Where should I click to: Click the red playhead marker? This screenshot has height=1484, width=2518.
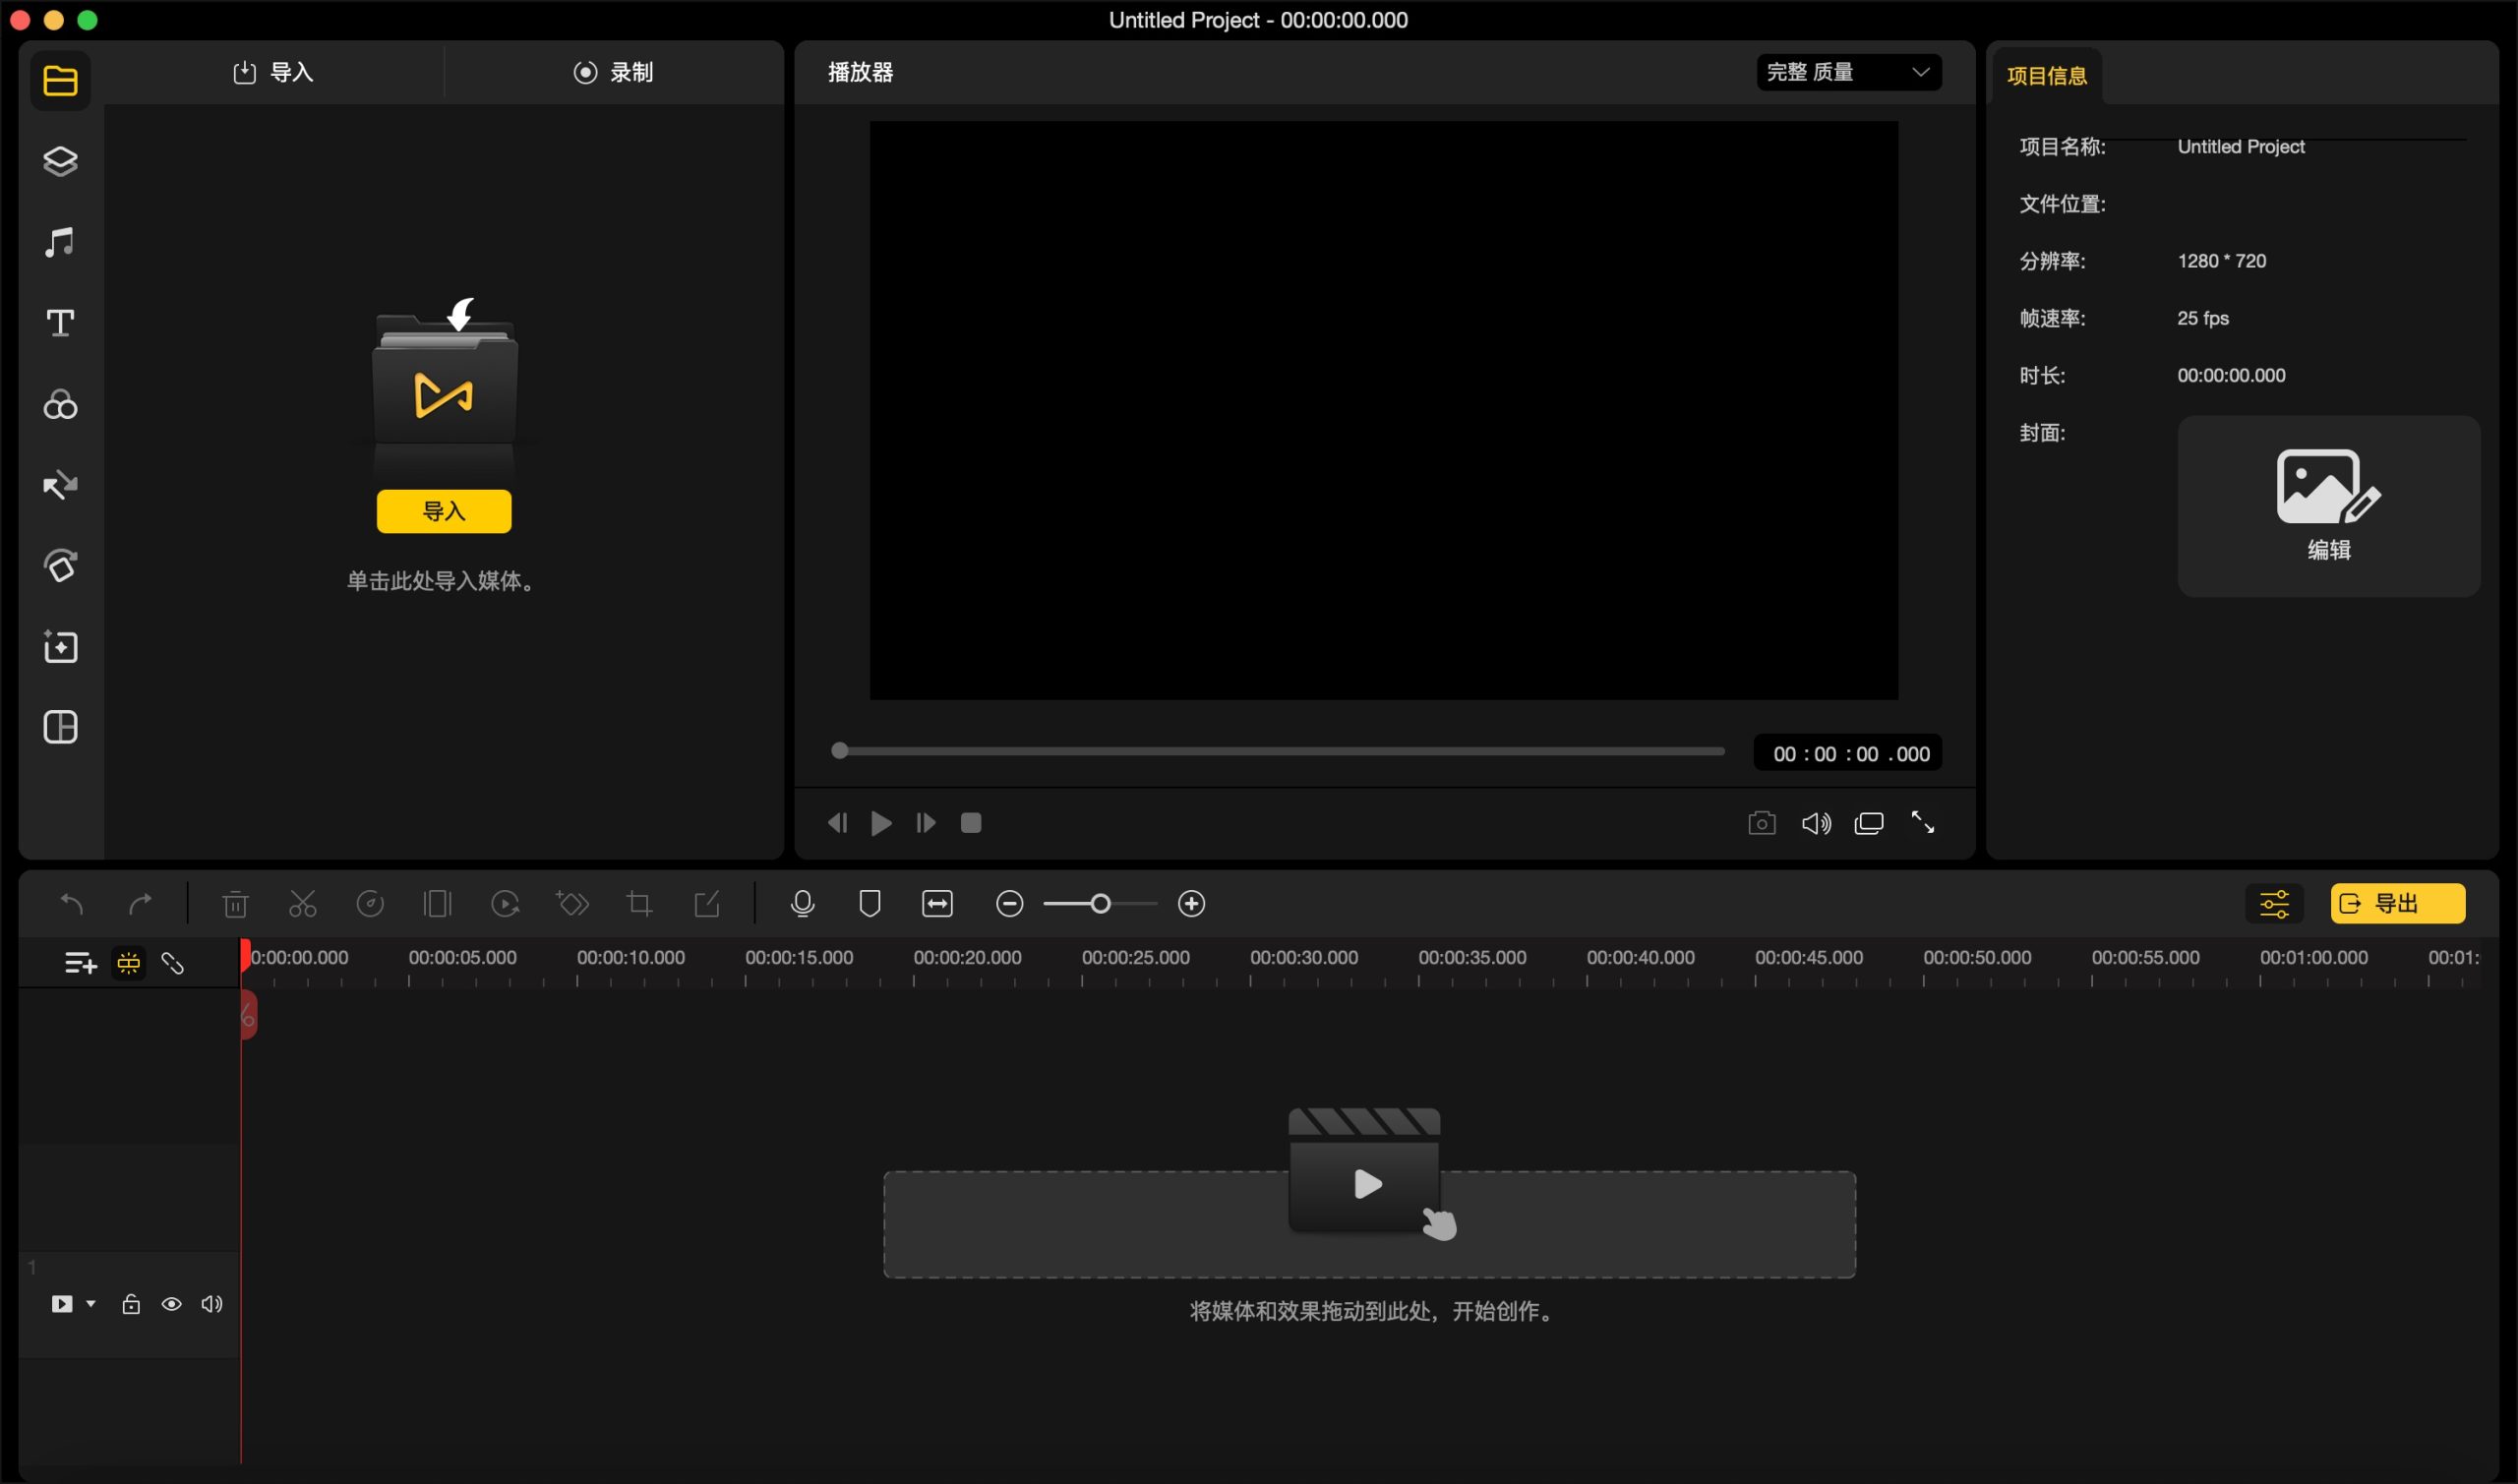click(x=245, y=956)
